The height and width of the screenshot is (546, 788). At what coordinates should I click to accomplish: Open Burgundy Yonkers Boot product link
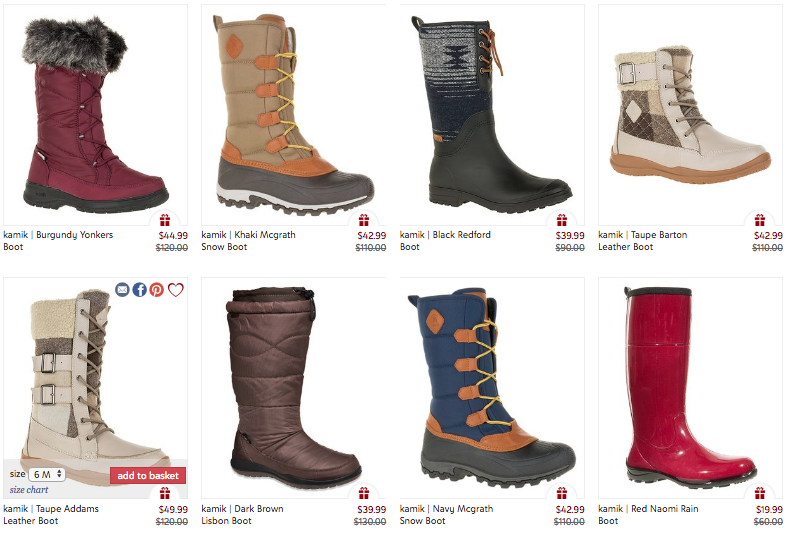58,241
